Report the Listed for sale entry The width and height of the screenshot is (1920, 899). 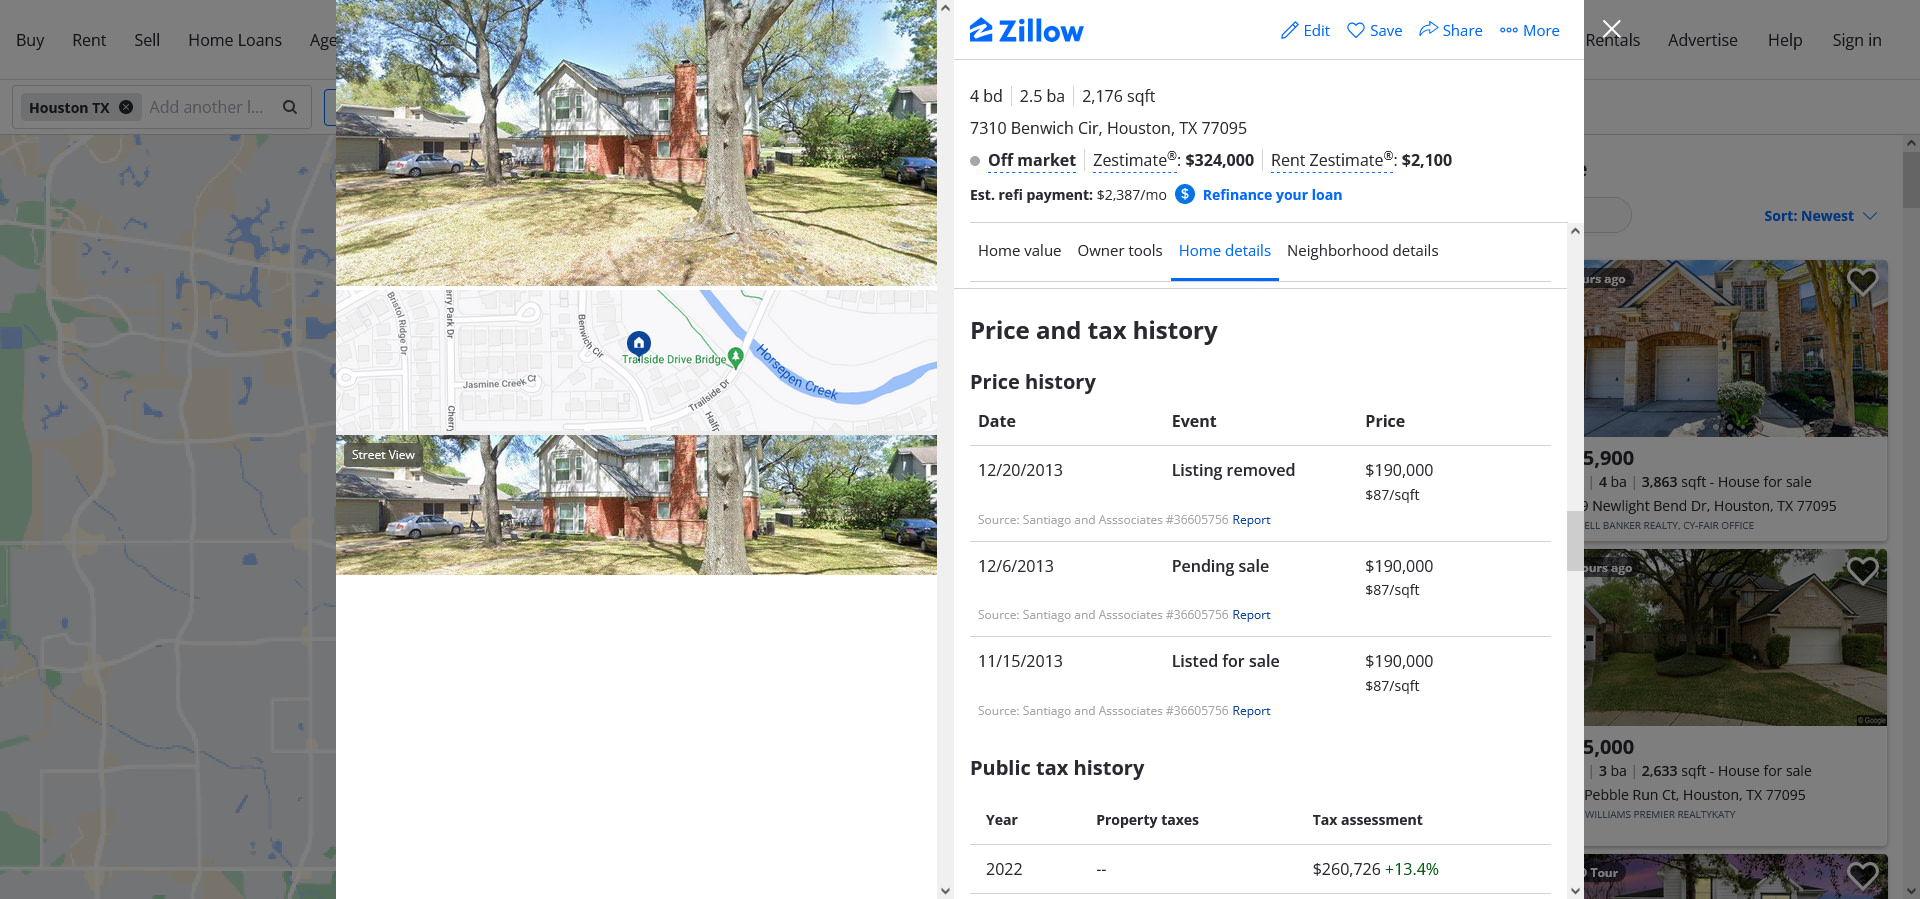[1251, 711]
